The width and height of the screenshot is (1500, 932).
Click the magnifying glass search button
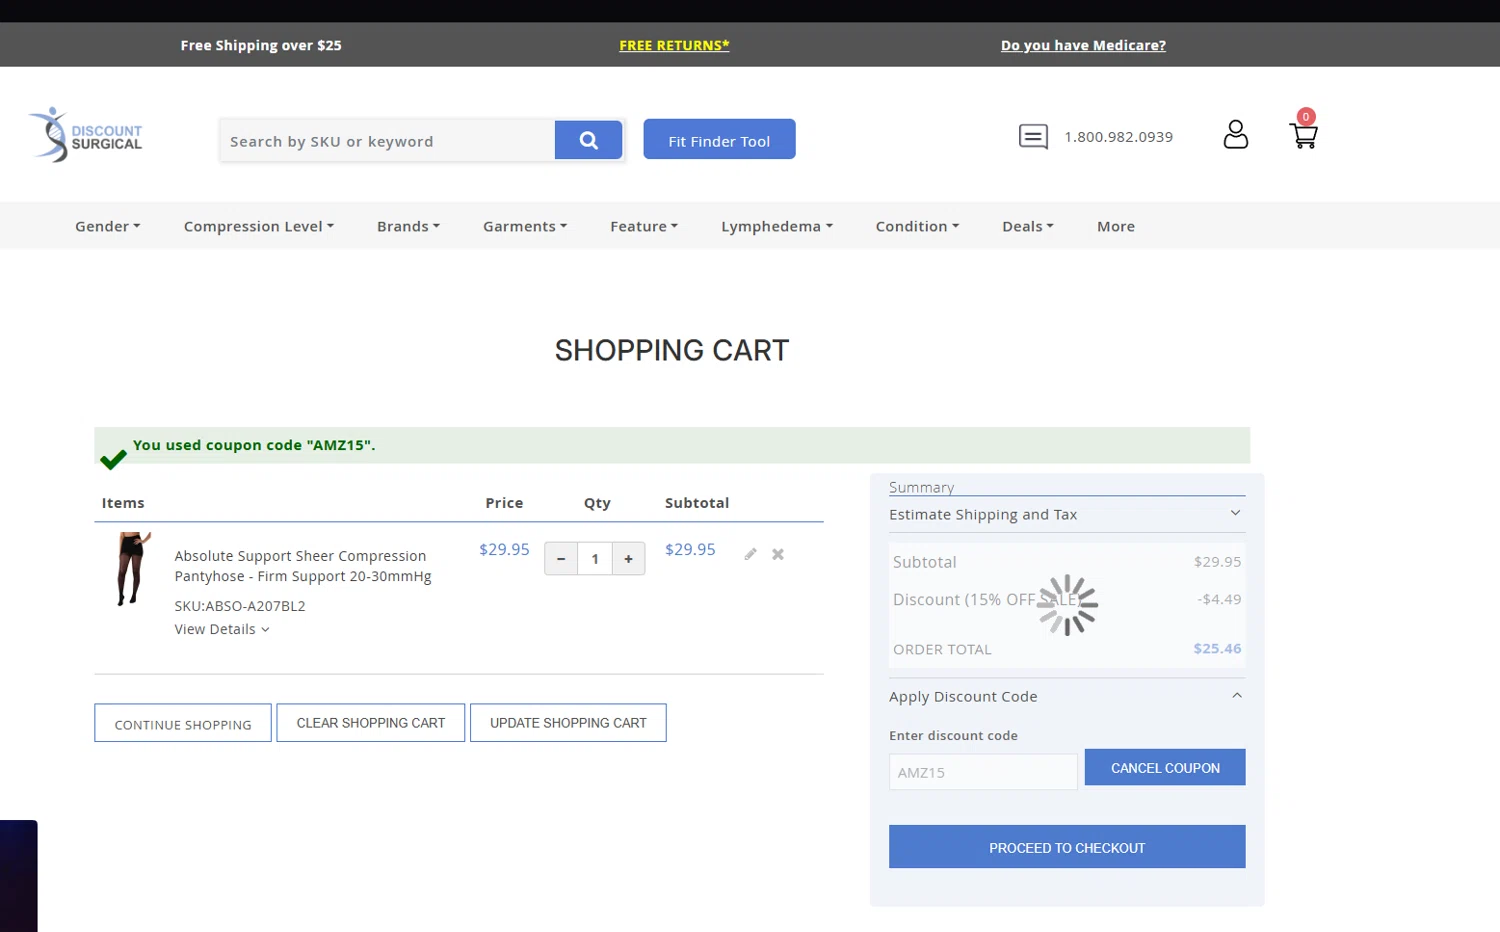coord(588,140)
